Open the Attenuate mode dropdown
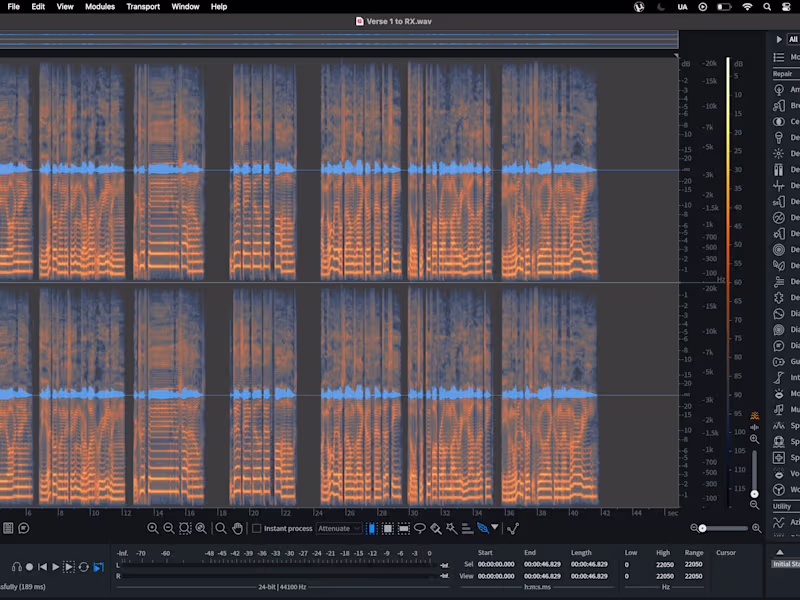 (x=339, y=528)
